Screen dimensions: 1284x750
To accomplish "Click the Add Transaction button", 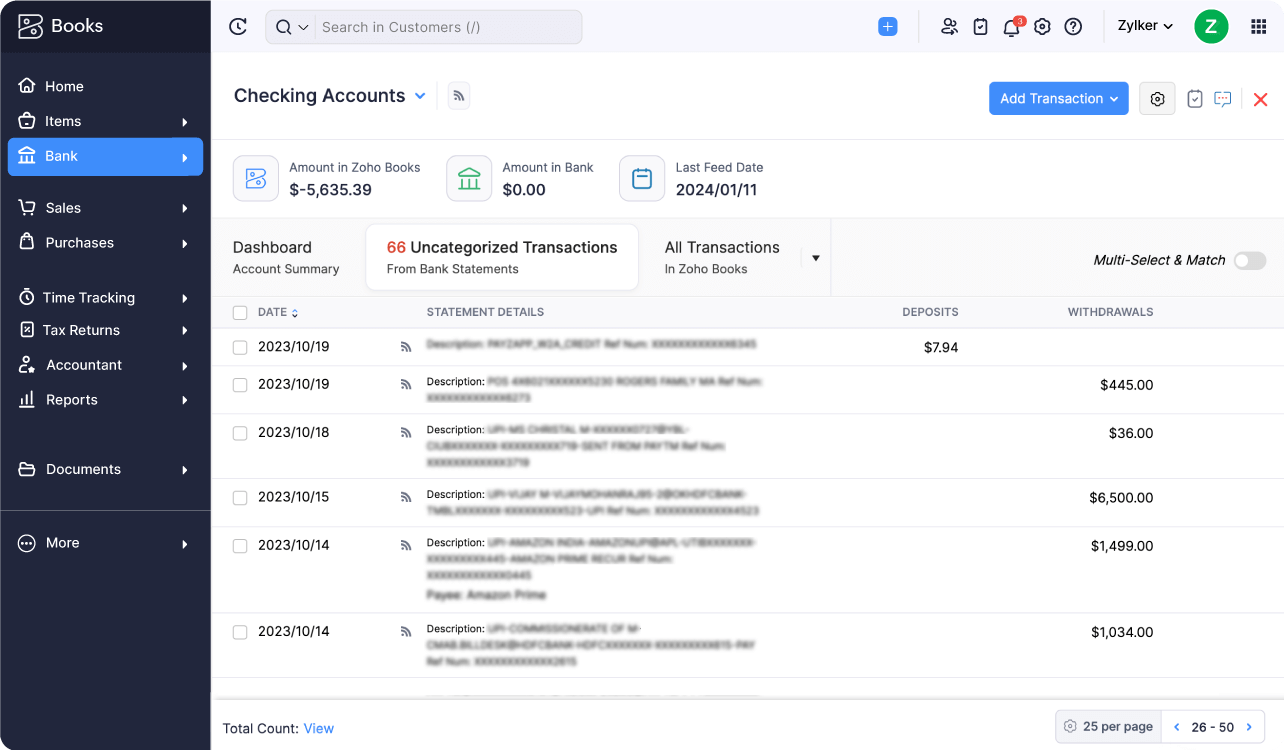I will click(x=1058, y=99).
